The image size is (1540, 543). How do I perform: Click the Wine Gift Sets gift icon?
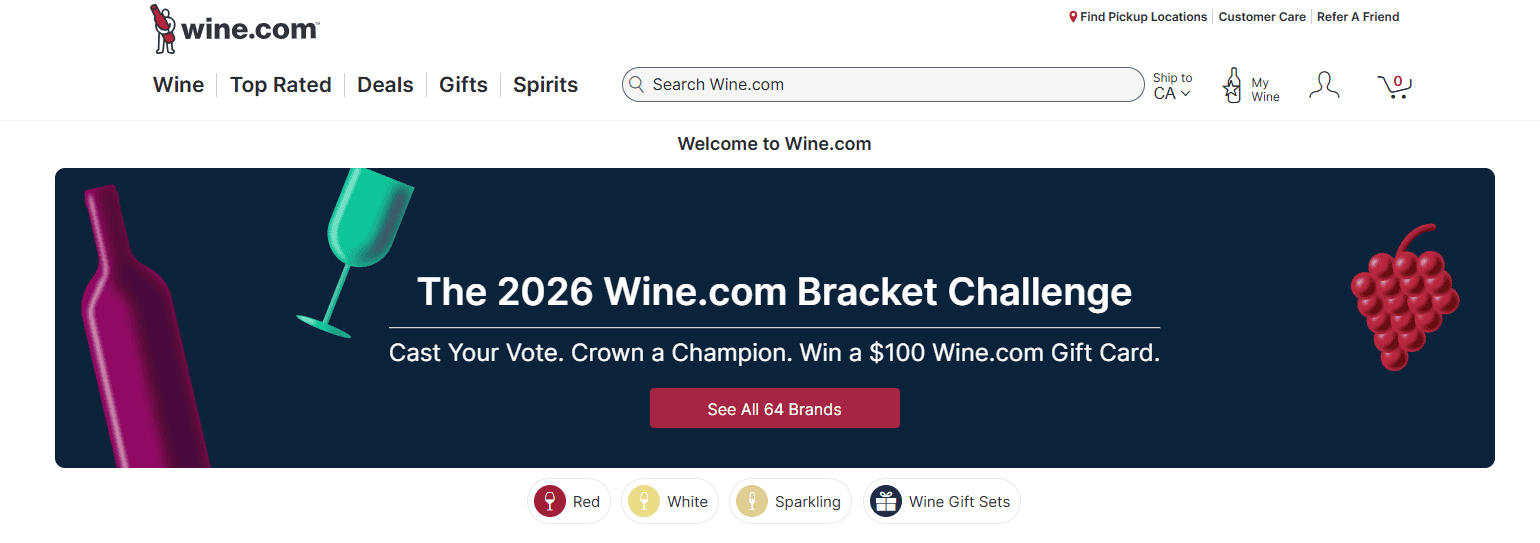[x=886, y=501]
